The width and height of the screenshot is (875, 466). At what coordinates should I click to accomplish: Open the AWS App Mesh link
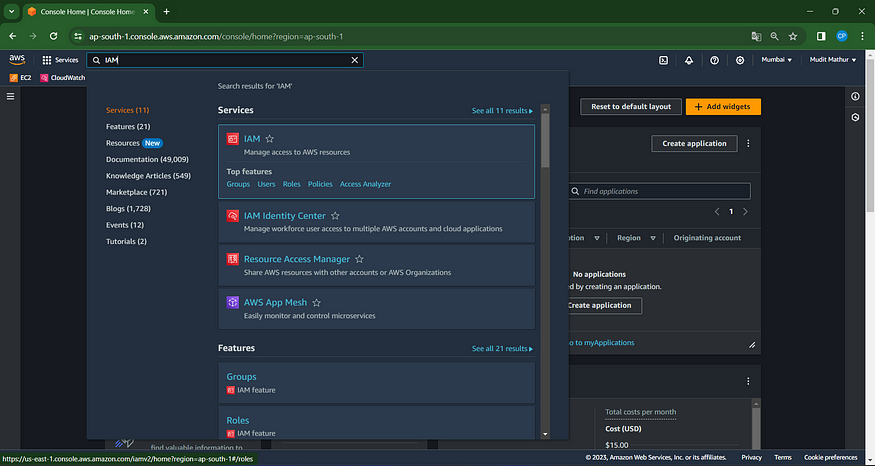click(276, 302)
